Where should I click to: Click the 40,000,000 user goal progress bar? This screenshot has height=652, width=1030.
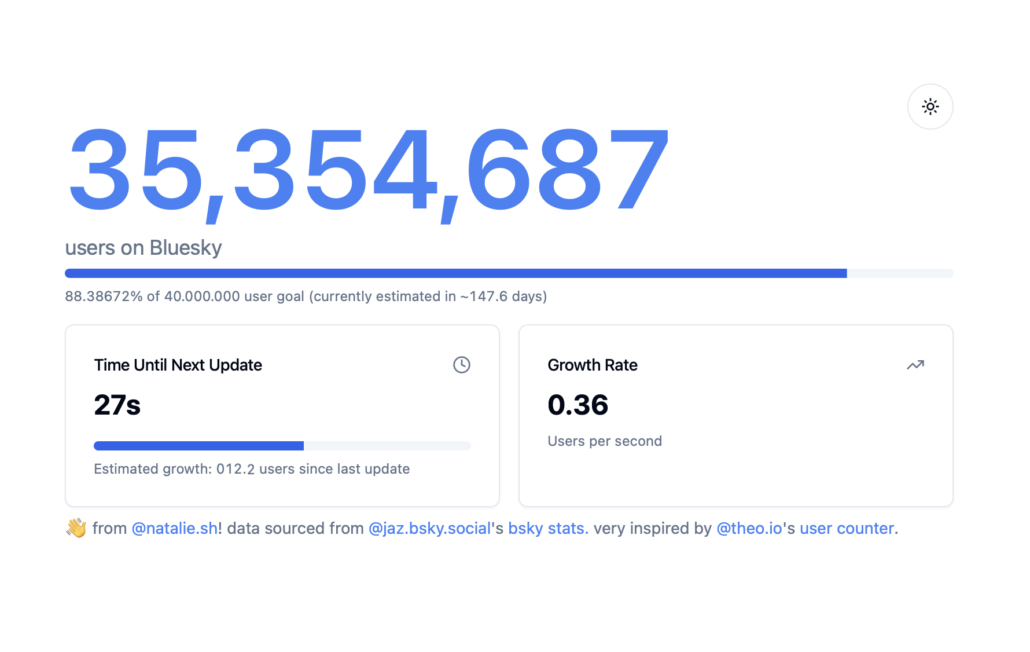[x=509, y=273]
